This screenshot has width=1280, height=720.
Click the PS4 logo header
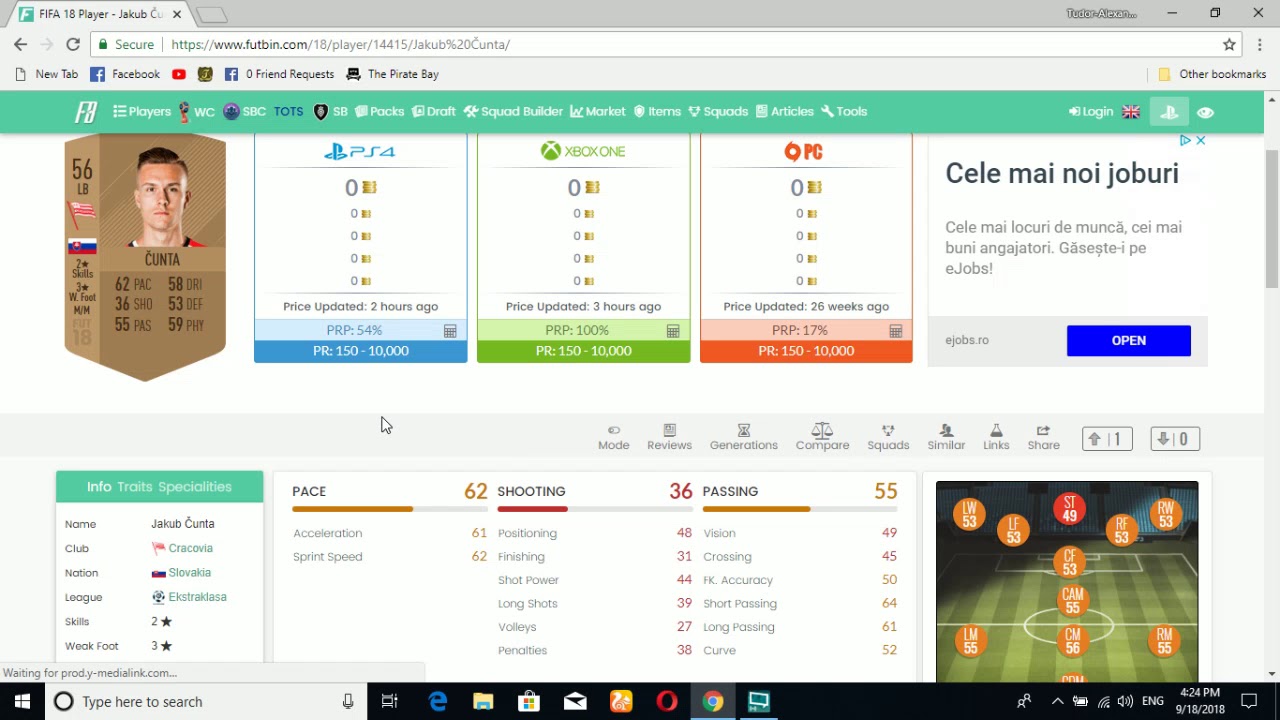(360, 152)
